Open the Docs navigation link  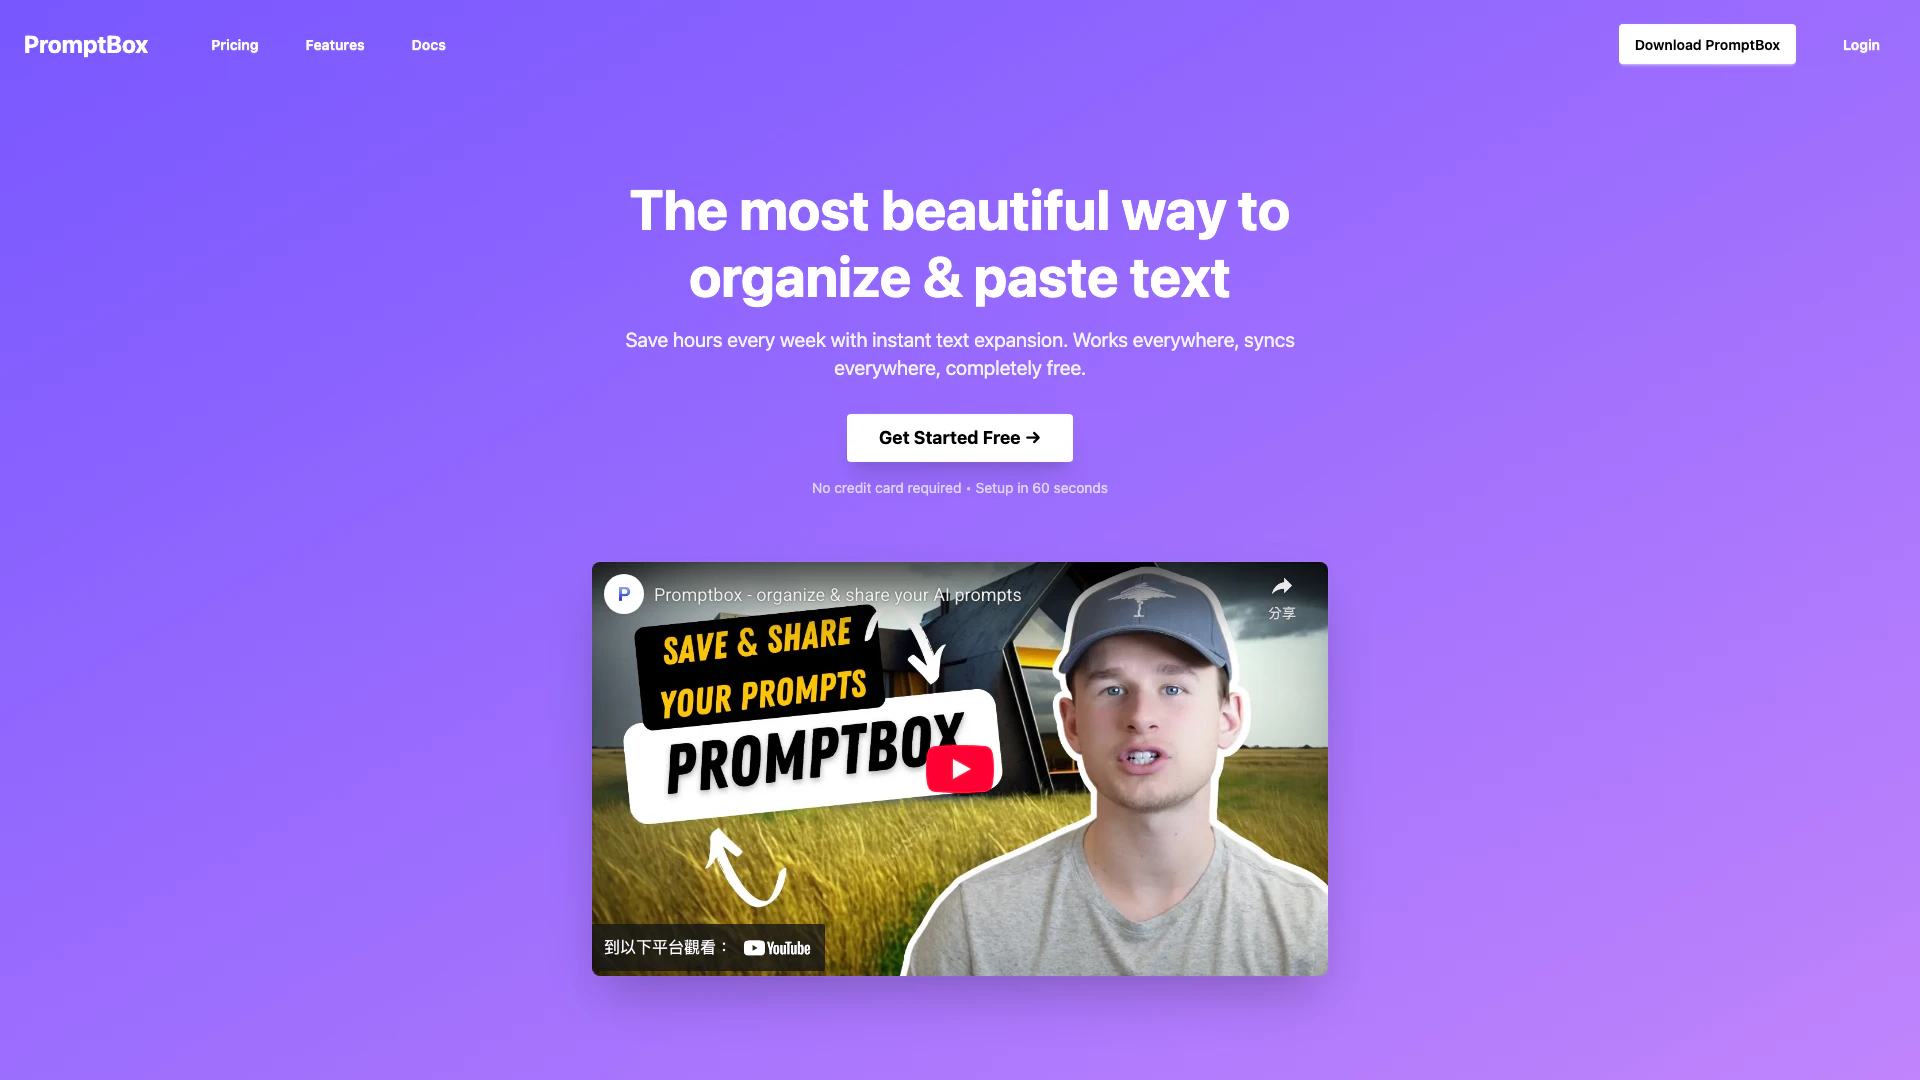428,45
